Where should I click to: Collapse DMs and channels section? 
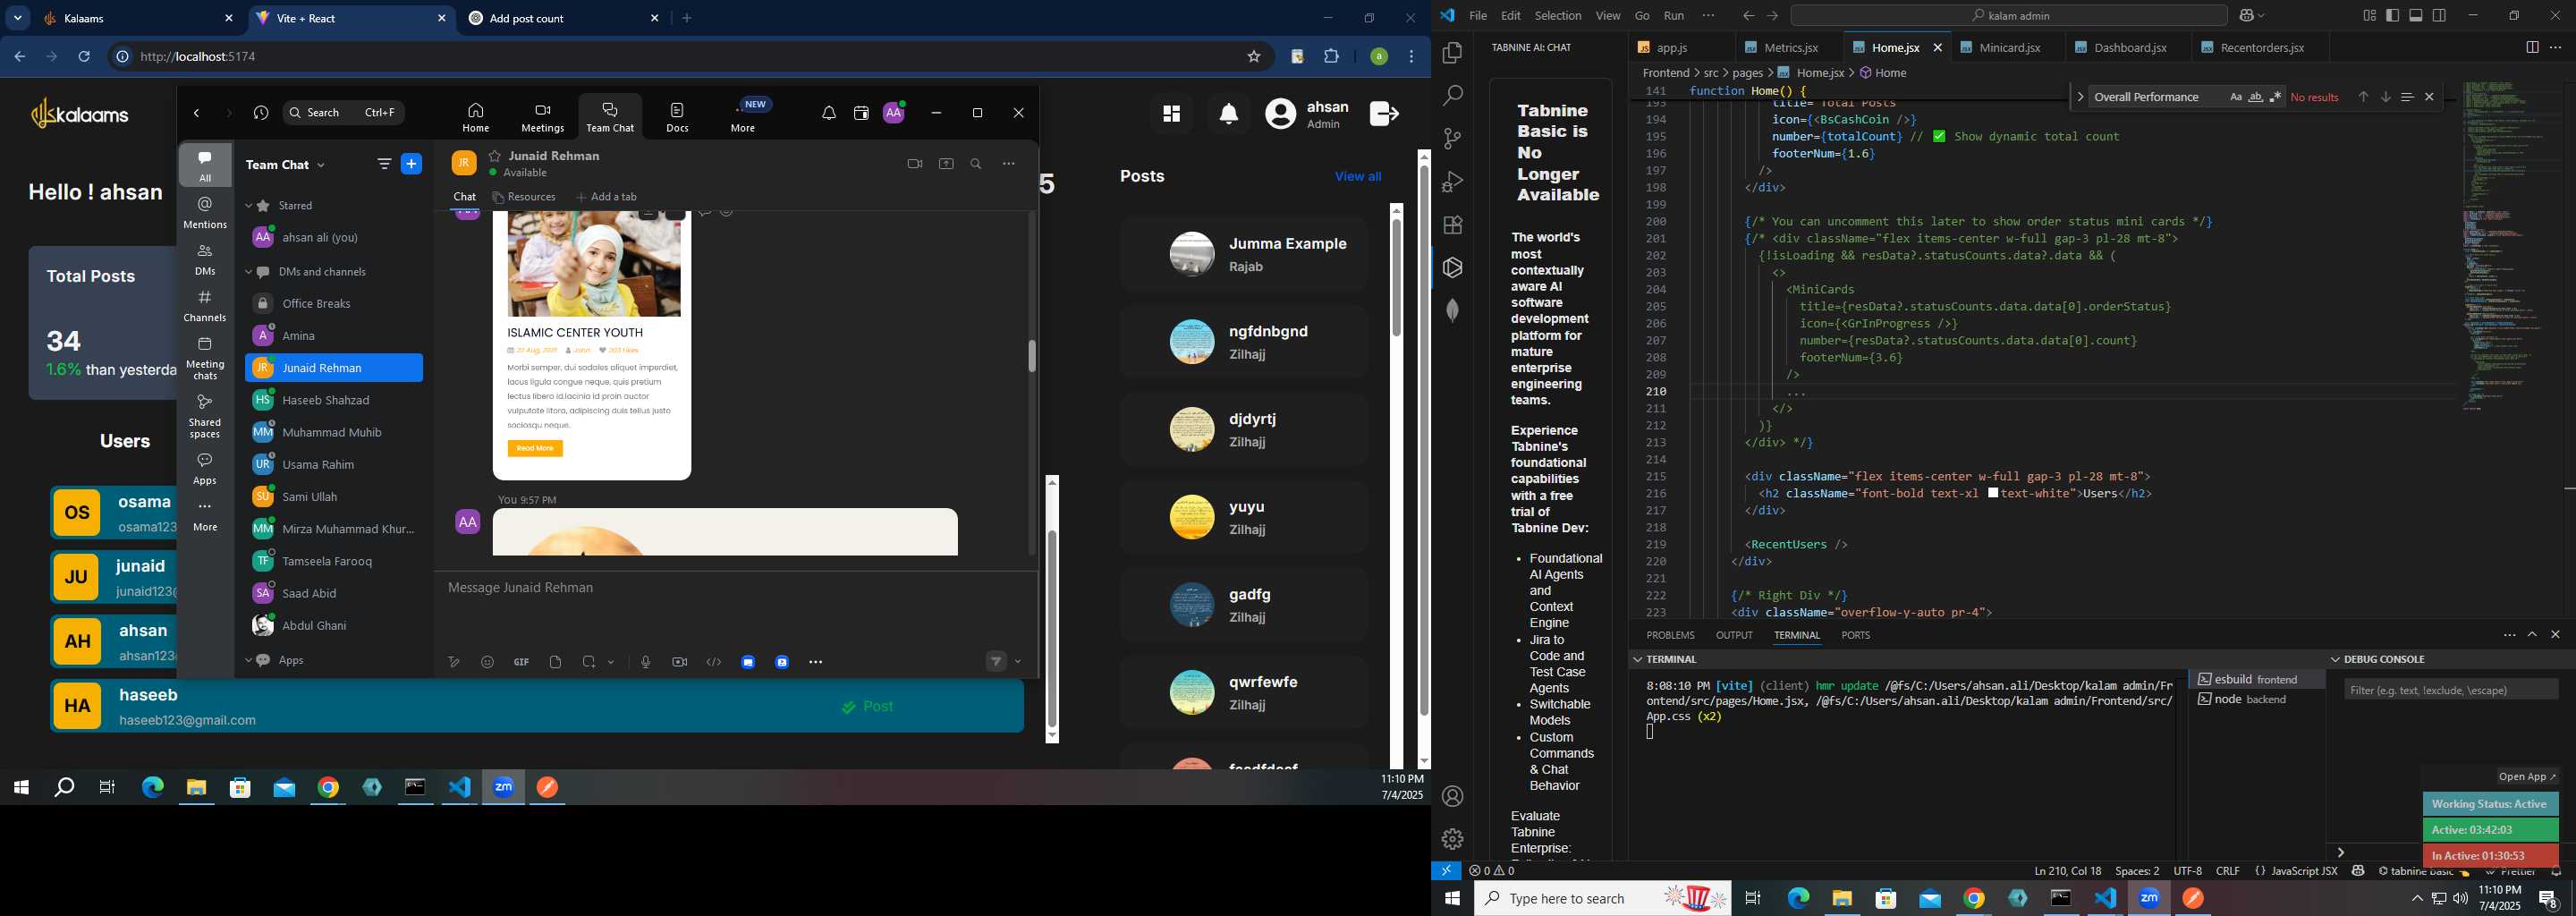pyautogui.click(x=248, y=272)
